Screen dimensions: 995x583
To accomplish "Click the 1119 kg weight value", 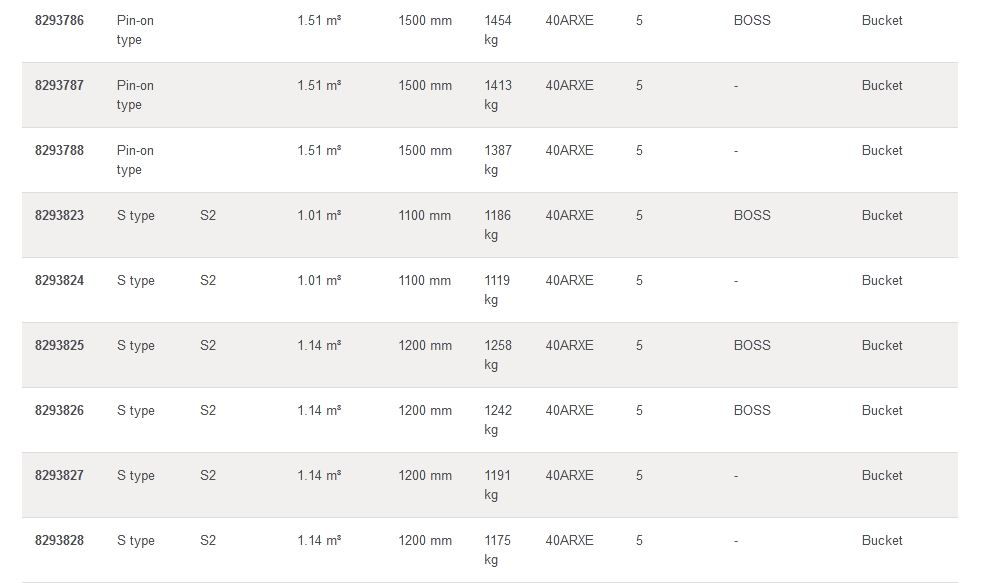I will pos(497,290).
